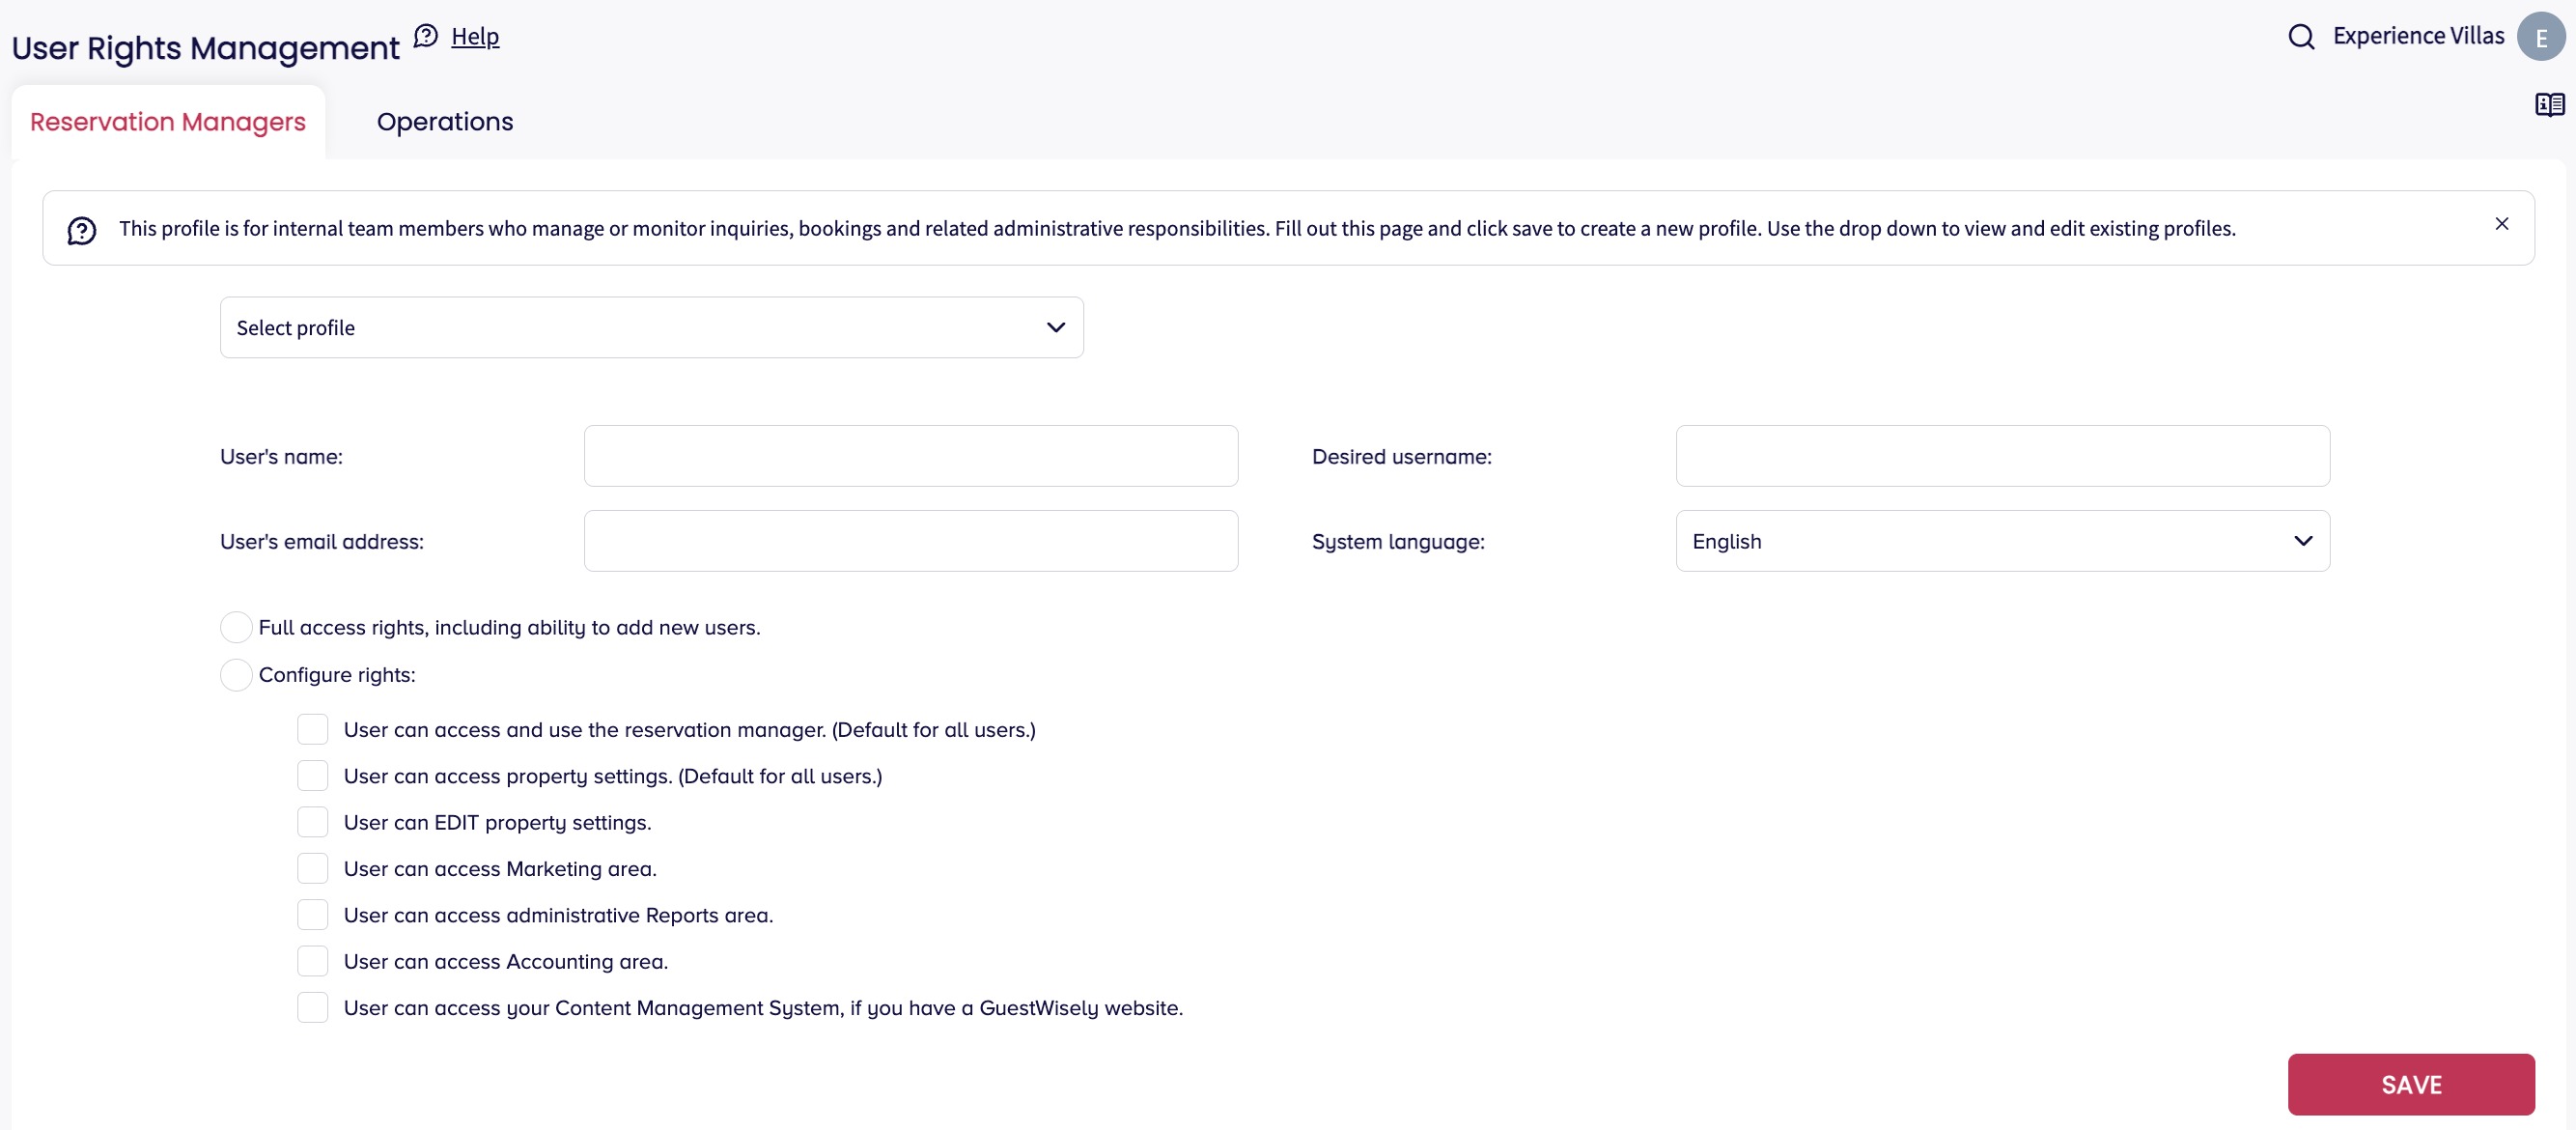
Task: Expand the Select profile dropdown
Action: point(651,327)
